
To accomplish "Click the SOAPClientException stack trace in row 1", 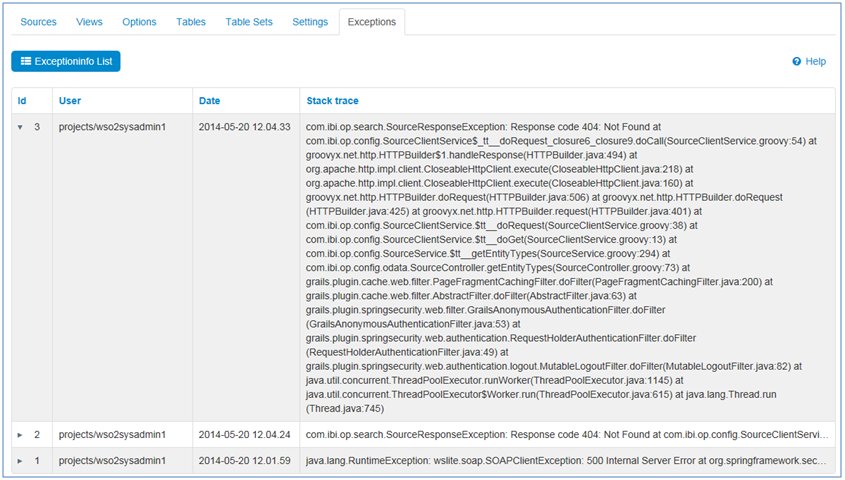I will (566, 460).
